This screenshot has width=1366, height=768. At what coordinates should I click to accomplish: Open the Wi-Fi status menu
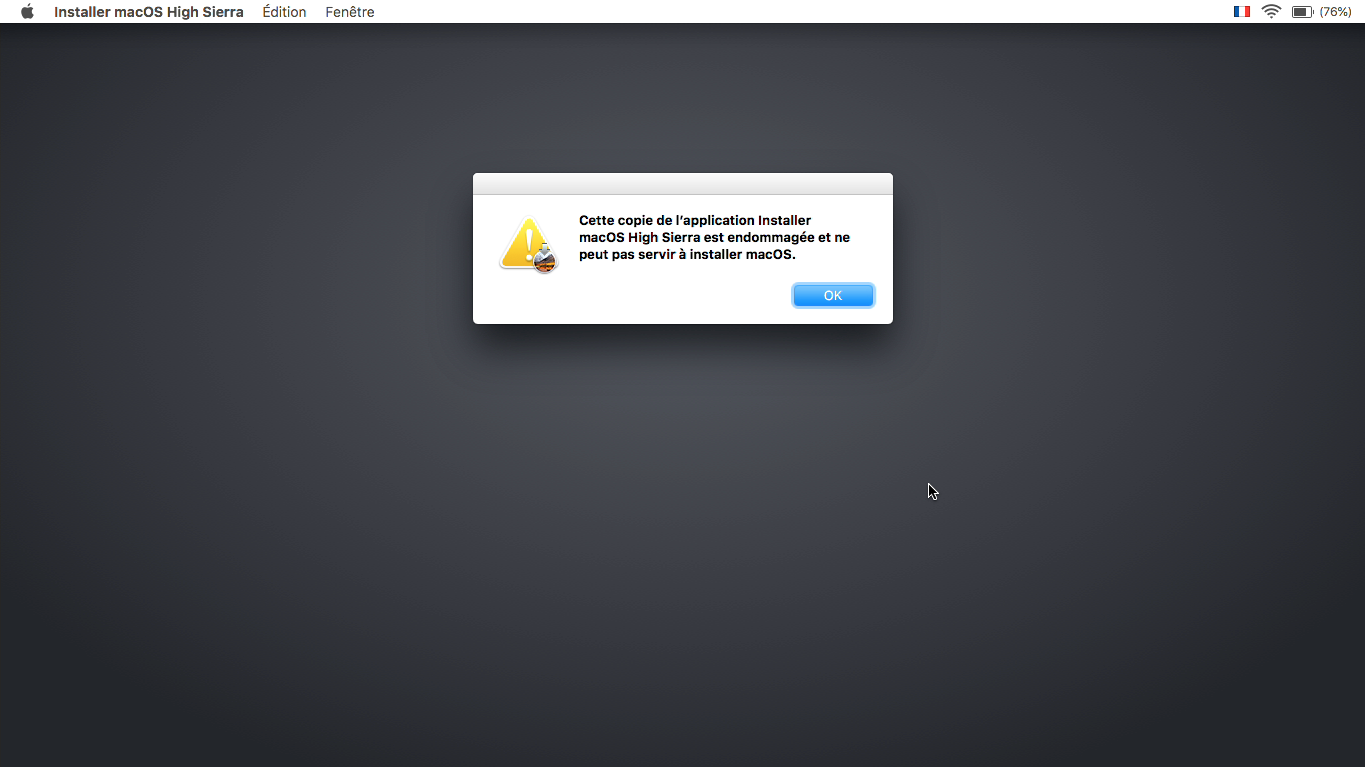click(x=1271, y=12)
